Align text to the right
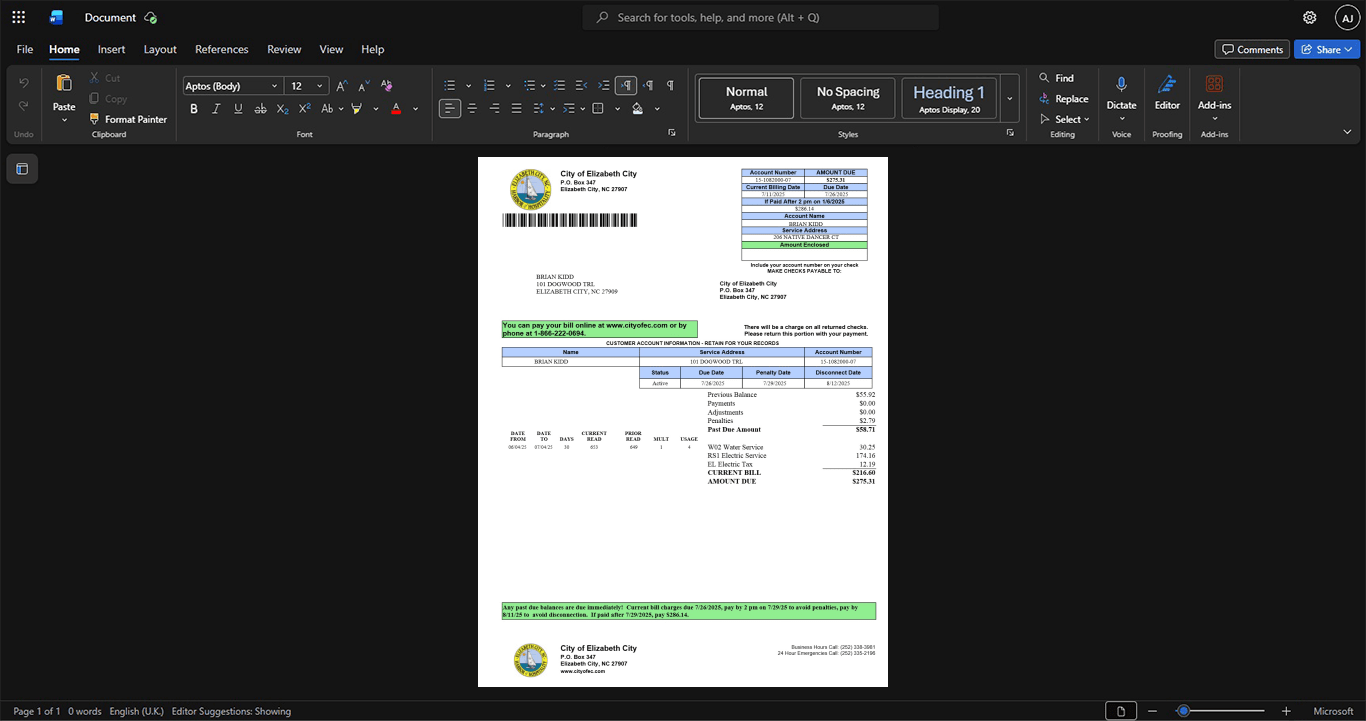Image resolution: width=1366 pixels, height=721 pixels. (x=494, y=108)
